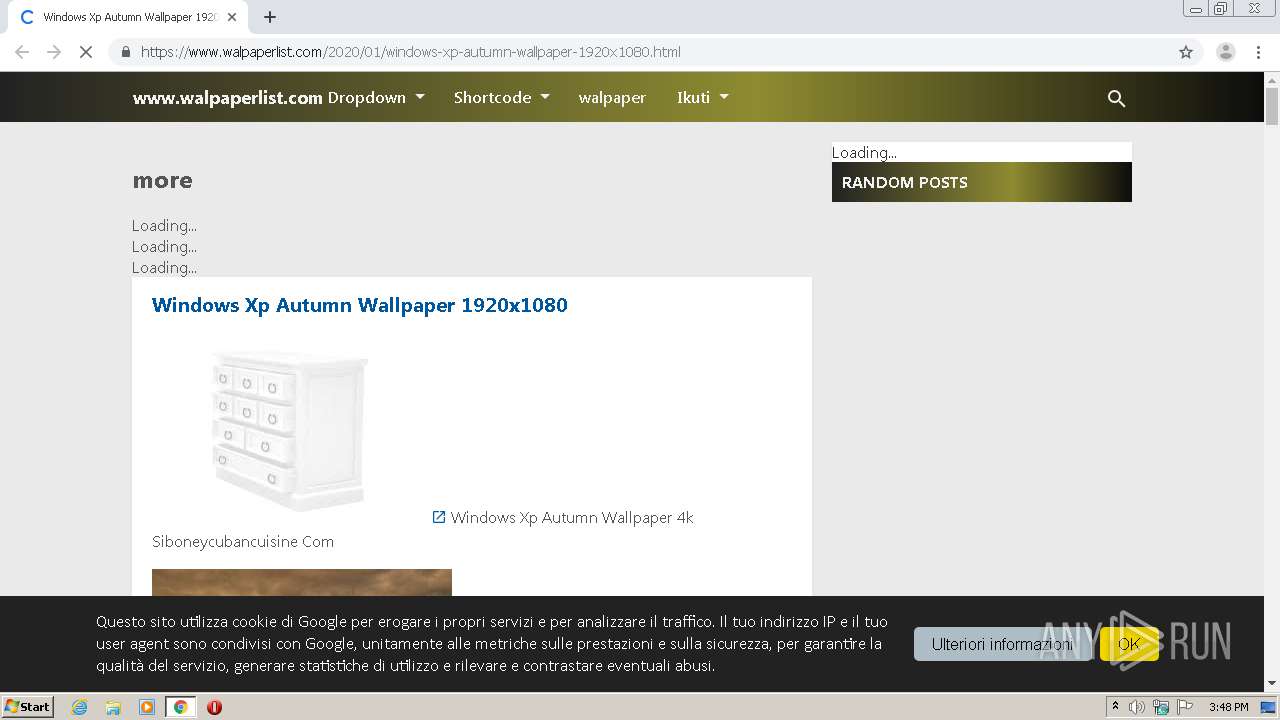Accept cookies with OK button

(x=1129, y=644)
